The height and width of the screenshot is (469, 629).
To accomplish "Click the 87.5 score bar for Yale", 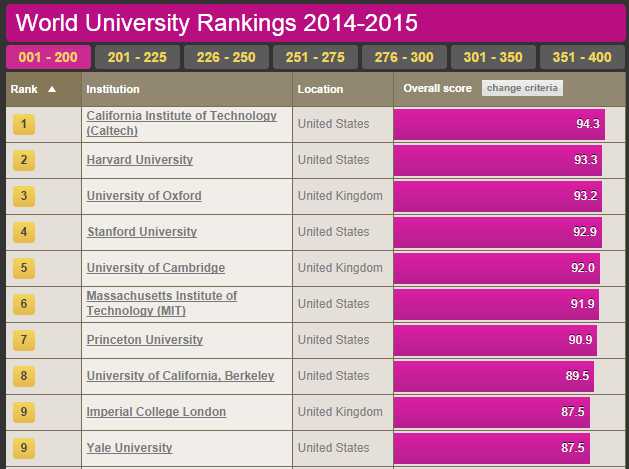I will coord(492,448).
